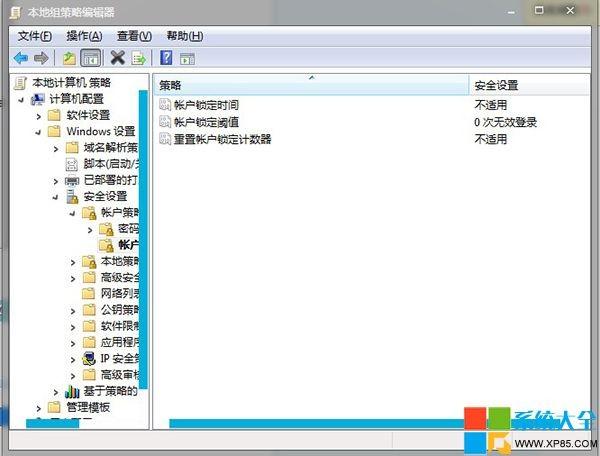Open the 查看(V) menu
The width and height of the screenshot is (600, 456).
tap(134, 36)
